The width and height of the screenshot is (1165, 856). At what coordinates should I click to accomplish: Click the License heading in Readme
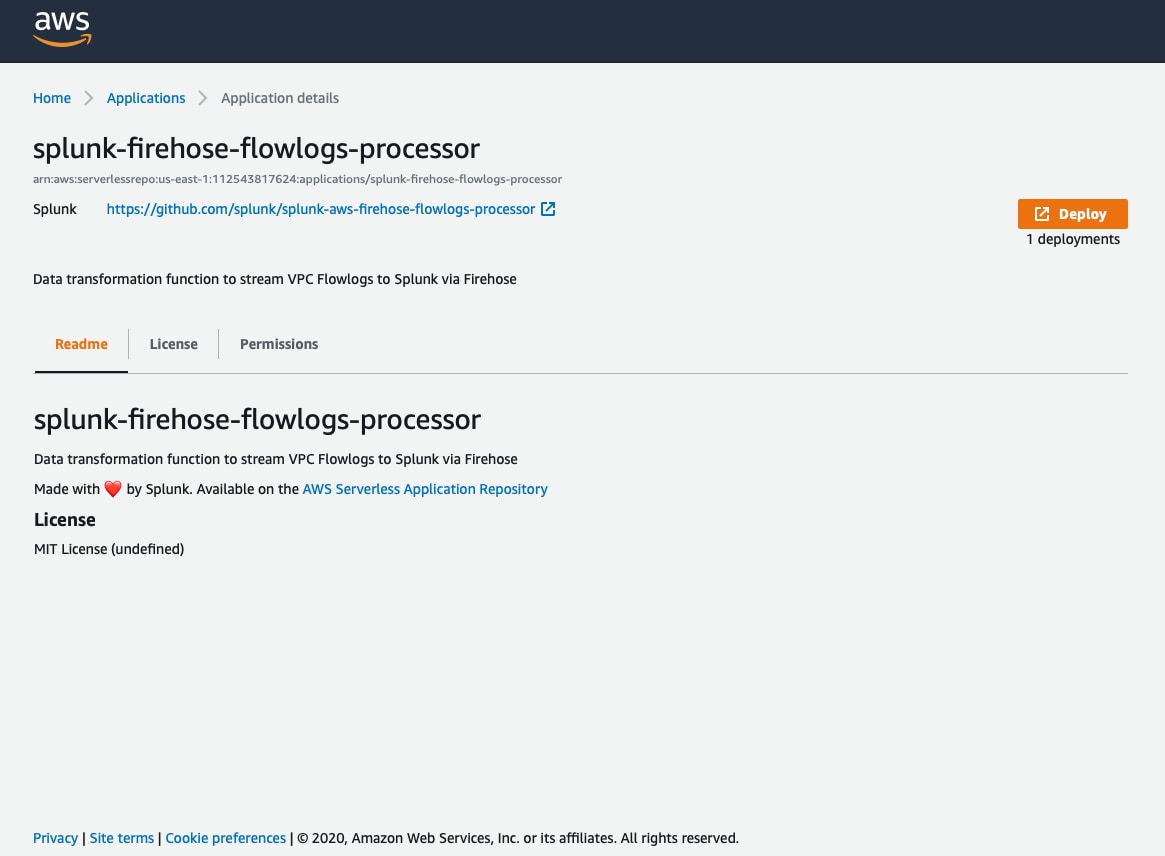tap(65, 519)
